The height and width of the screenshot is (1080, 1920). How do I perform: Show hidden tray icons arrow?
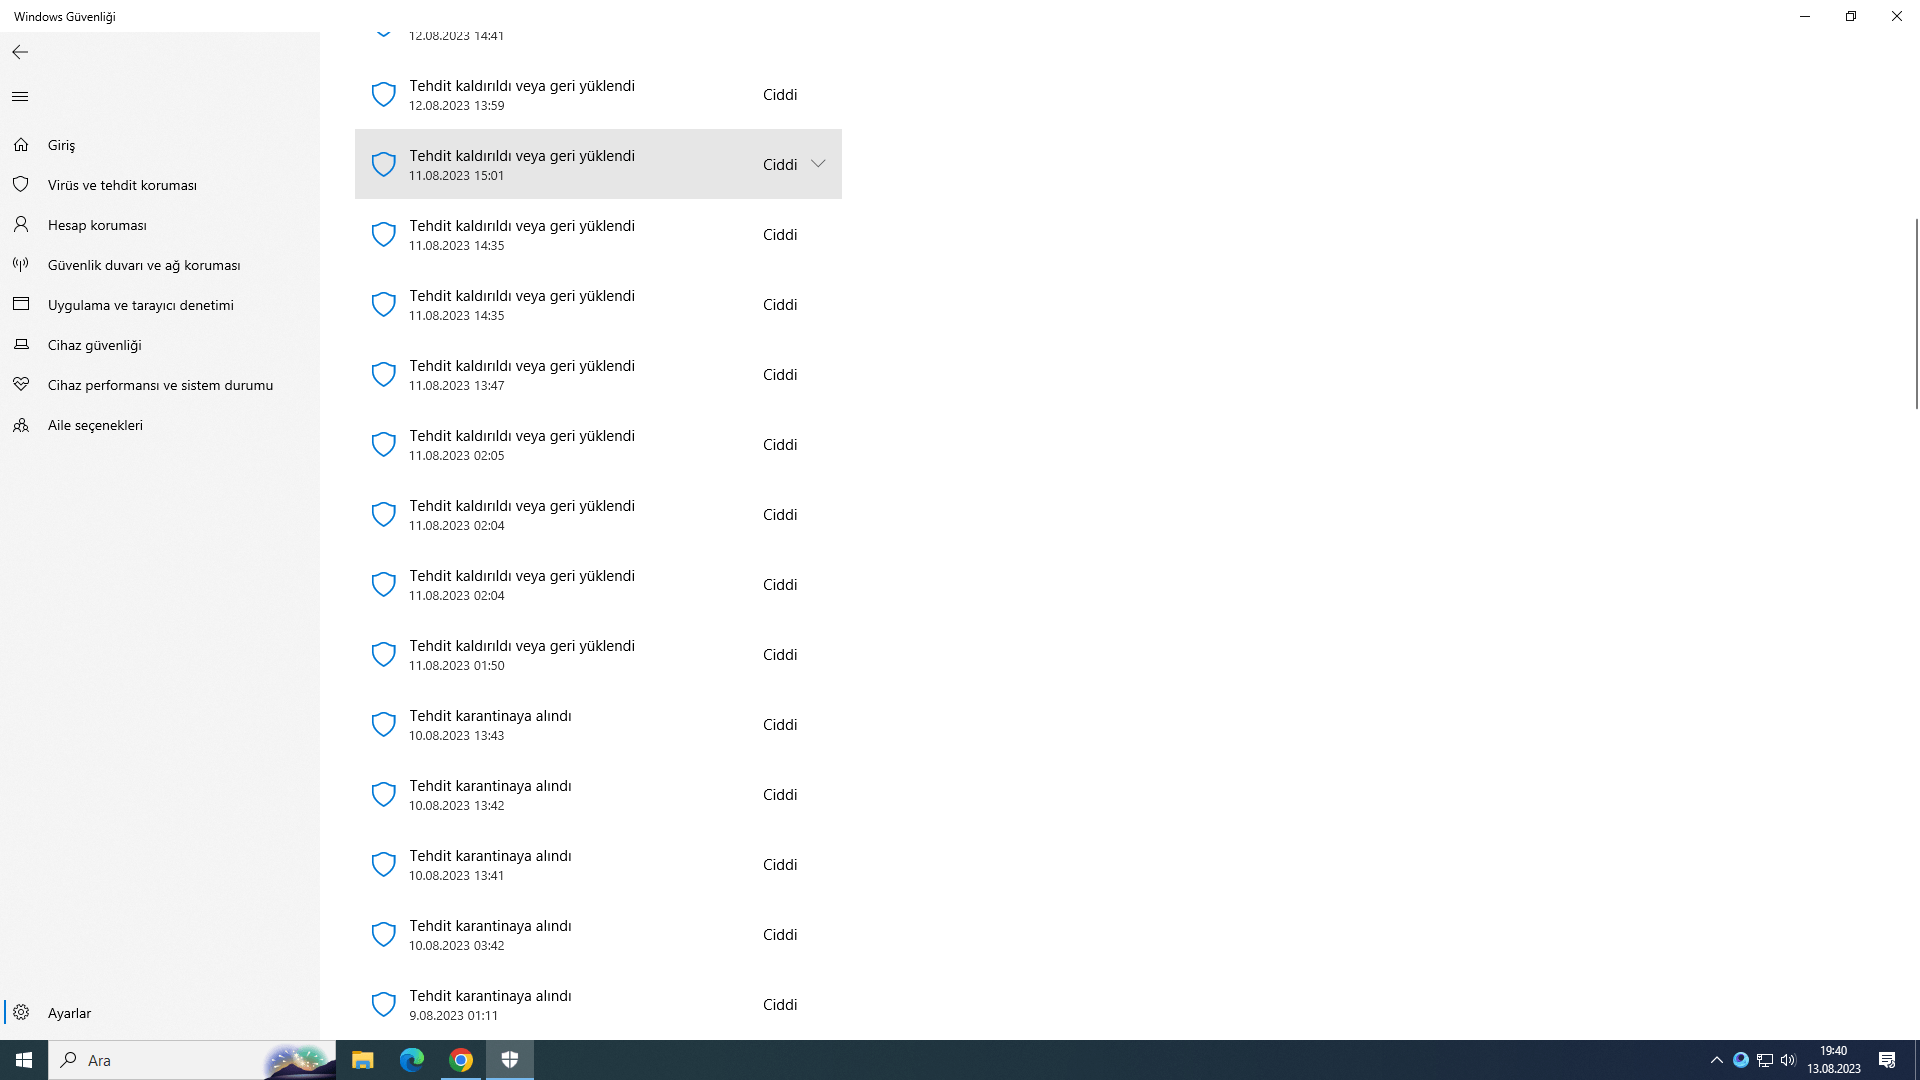pyautogui.click(x=1717, y=1060)
